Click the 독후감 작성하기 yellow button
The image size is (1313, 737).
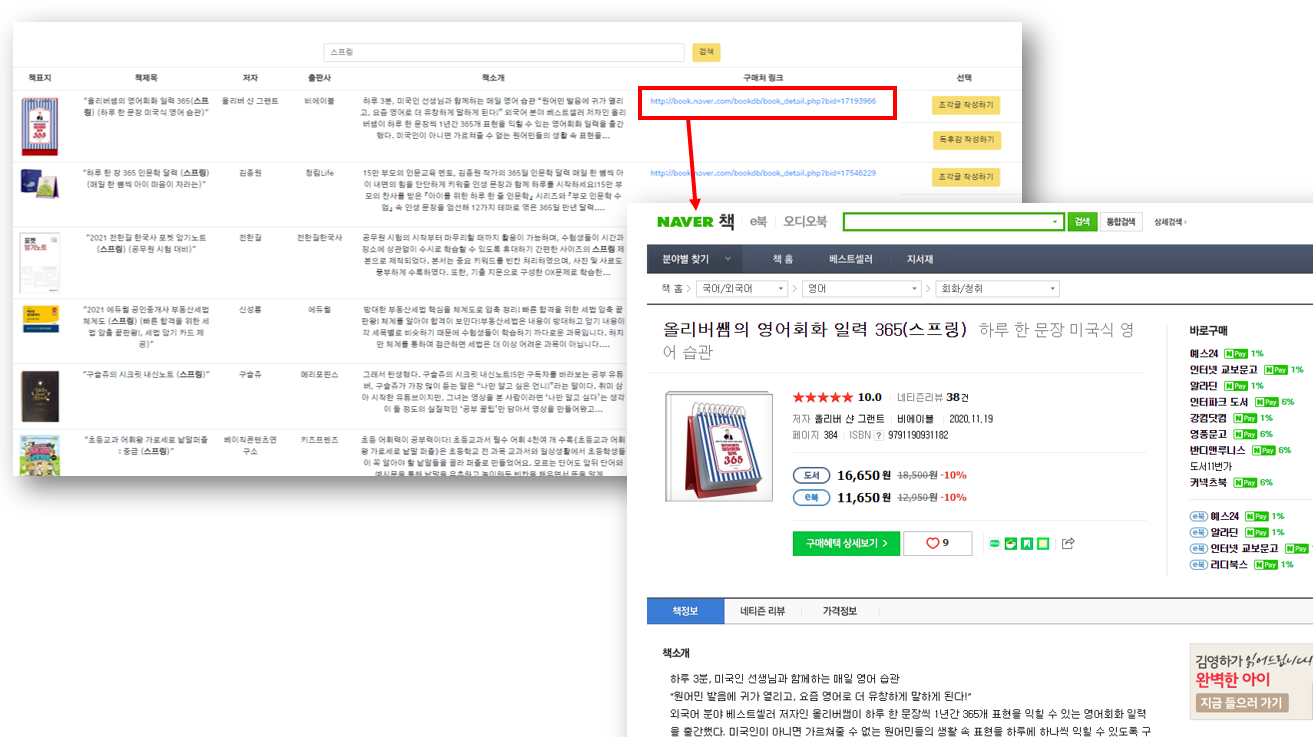tap(966, 139)
